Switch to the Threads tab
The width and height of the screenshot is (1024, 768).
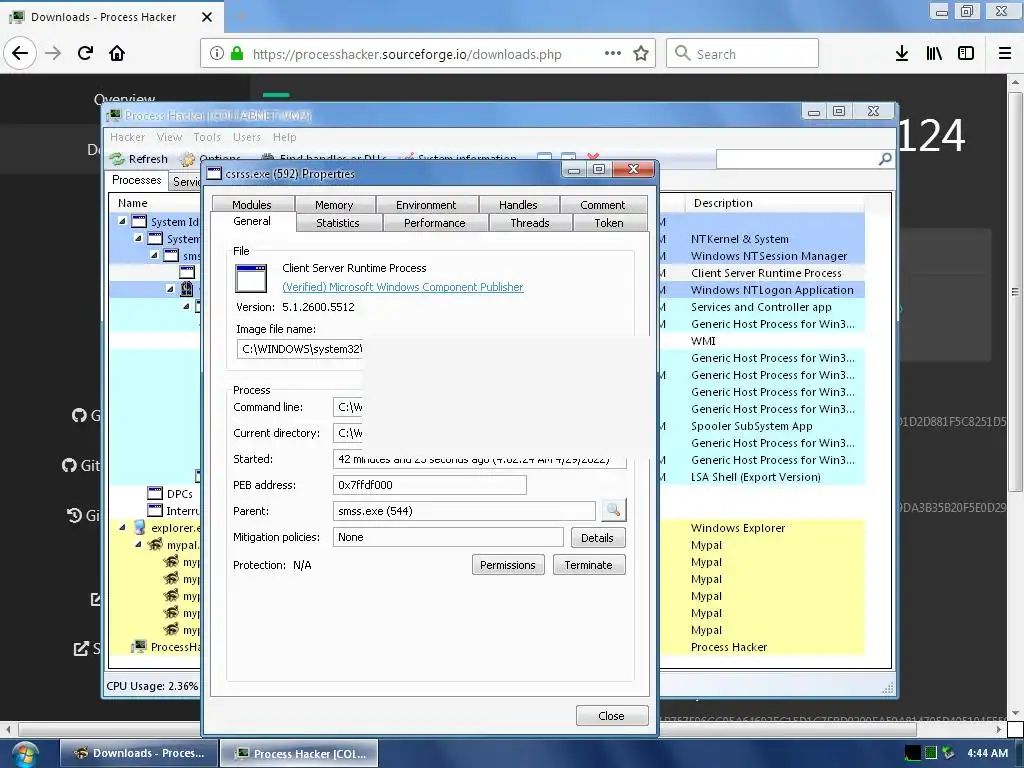tap(530, 223)
